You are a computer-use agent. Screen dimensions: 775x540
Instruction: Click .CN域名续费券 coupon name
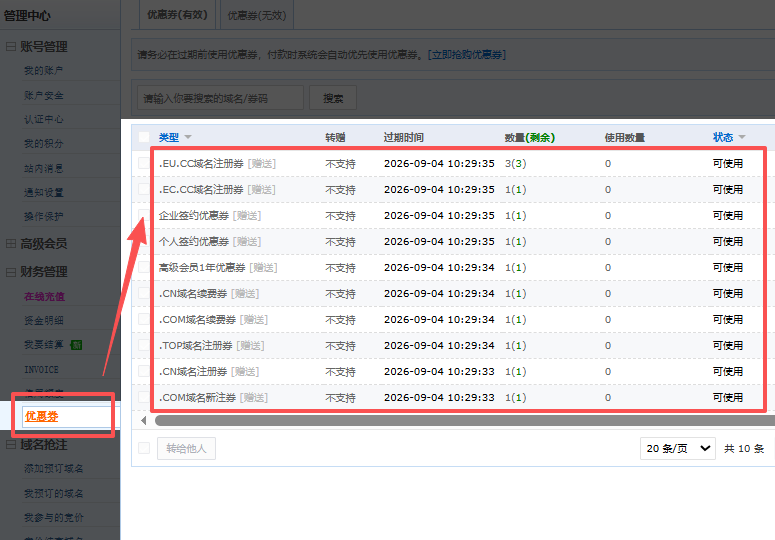193,294
